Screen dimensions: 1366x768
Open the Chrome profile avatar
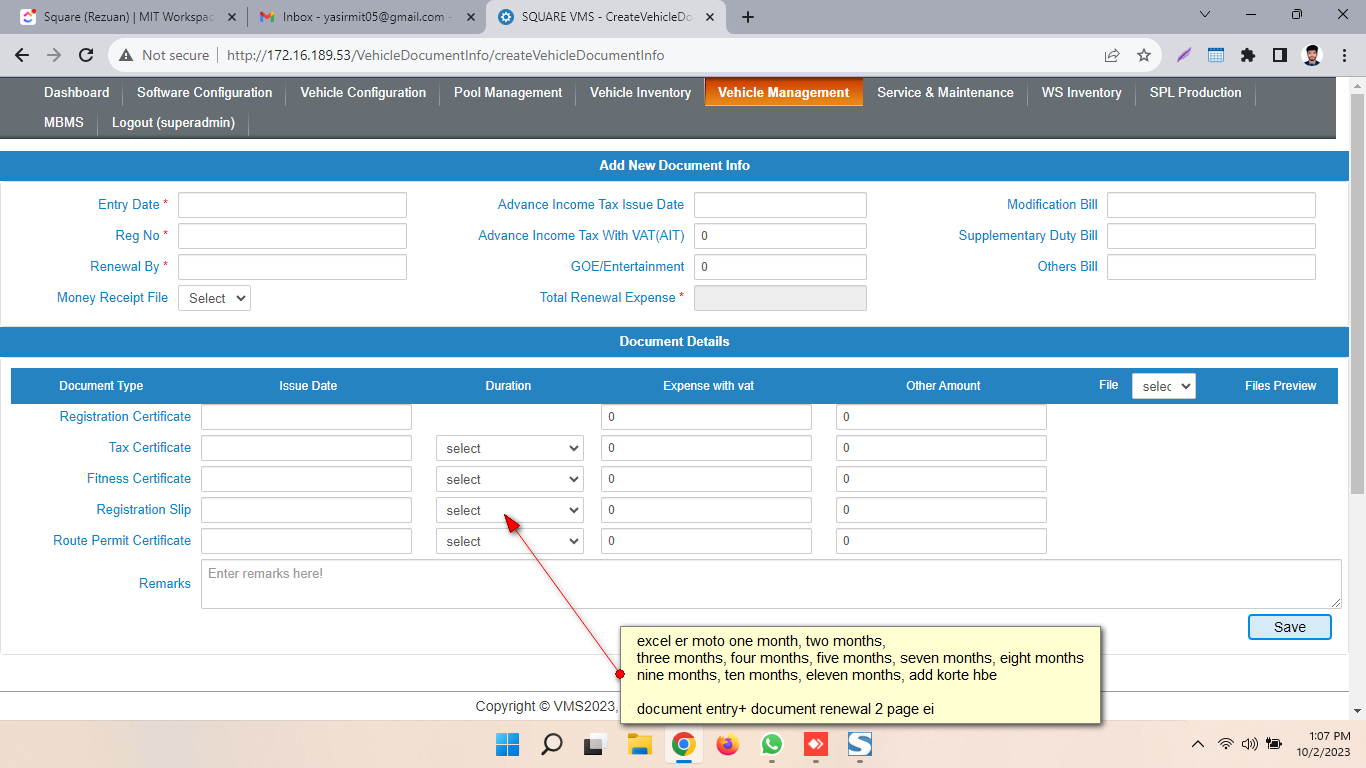1312,56
